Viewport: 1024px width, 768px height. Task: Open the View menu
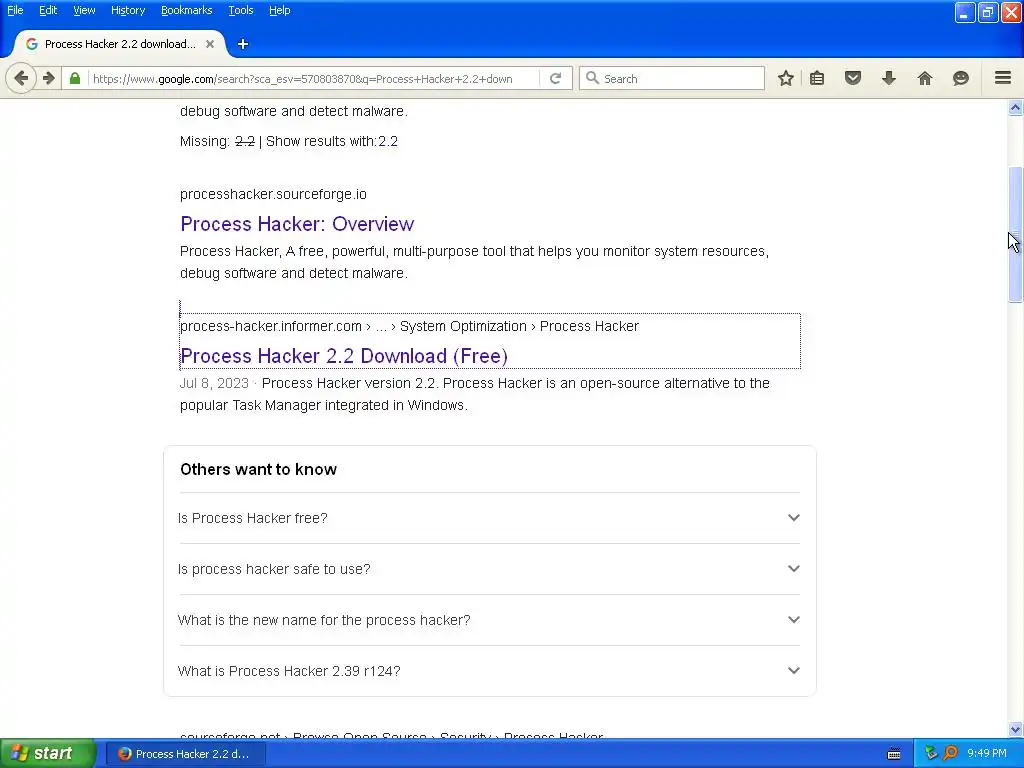pyautogui.click(x=84, y=10)
